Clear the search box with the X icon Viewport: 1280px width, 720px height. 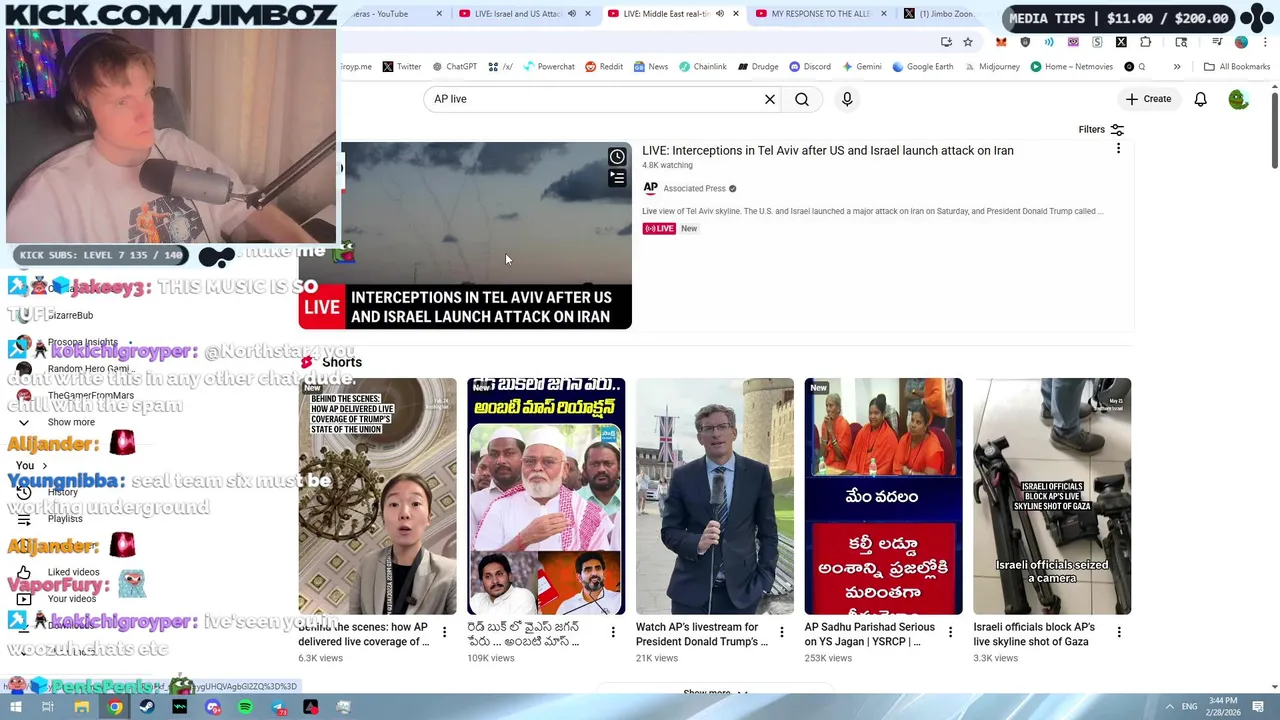770,99
